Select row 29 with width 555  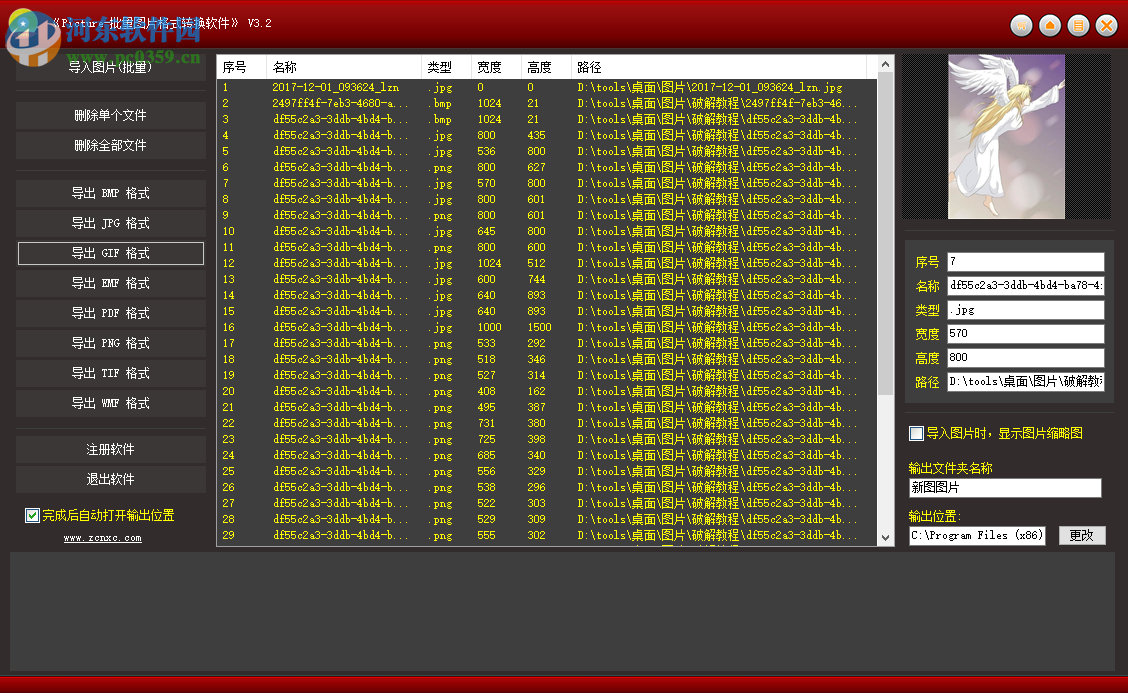tap(547, 535)
